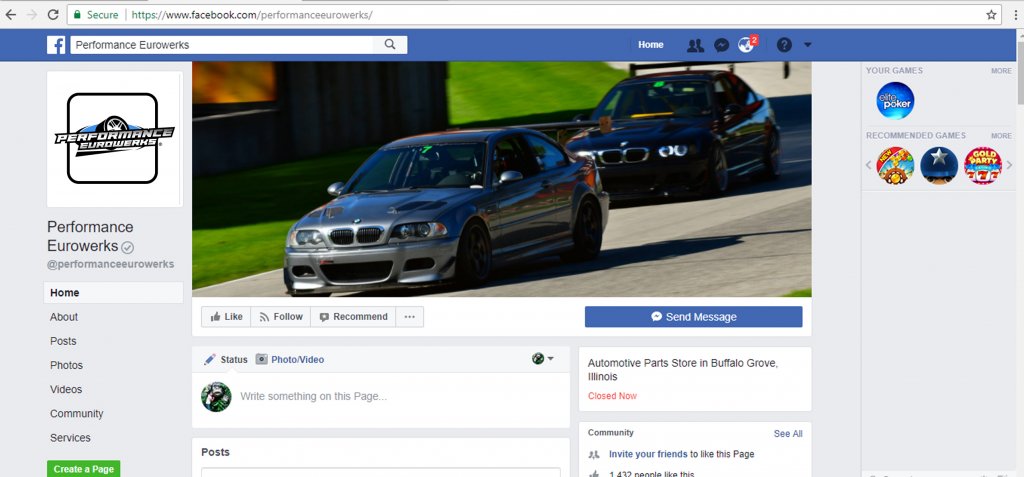Open the Messenger icon in top bar

pos(721,45)
